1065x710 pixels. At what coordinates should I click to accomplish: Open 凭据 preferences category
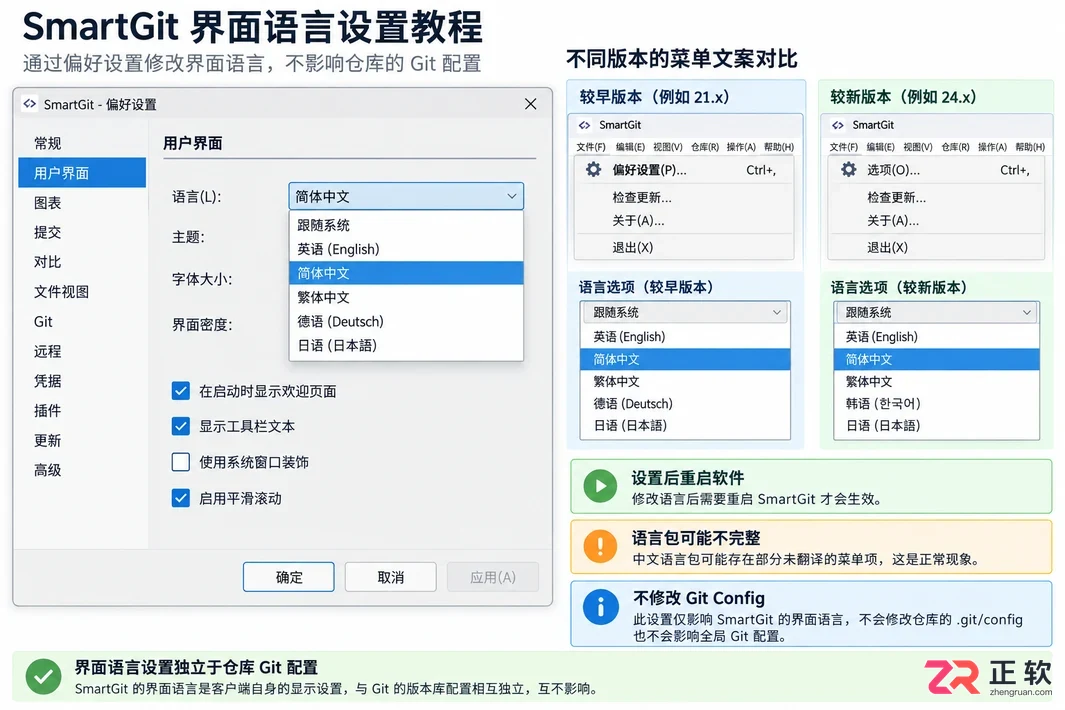click(x=82, y=380)
